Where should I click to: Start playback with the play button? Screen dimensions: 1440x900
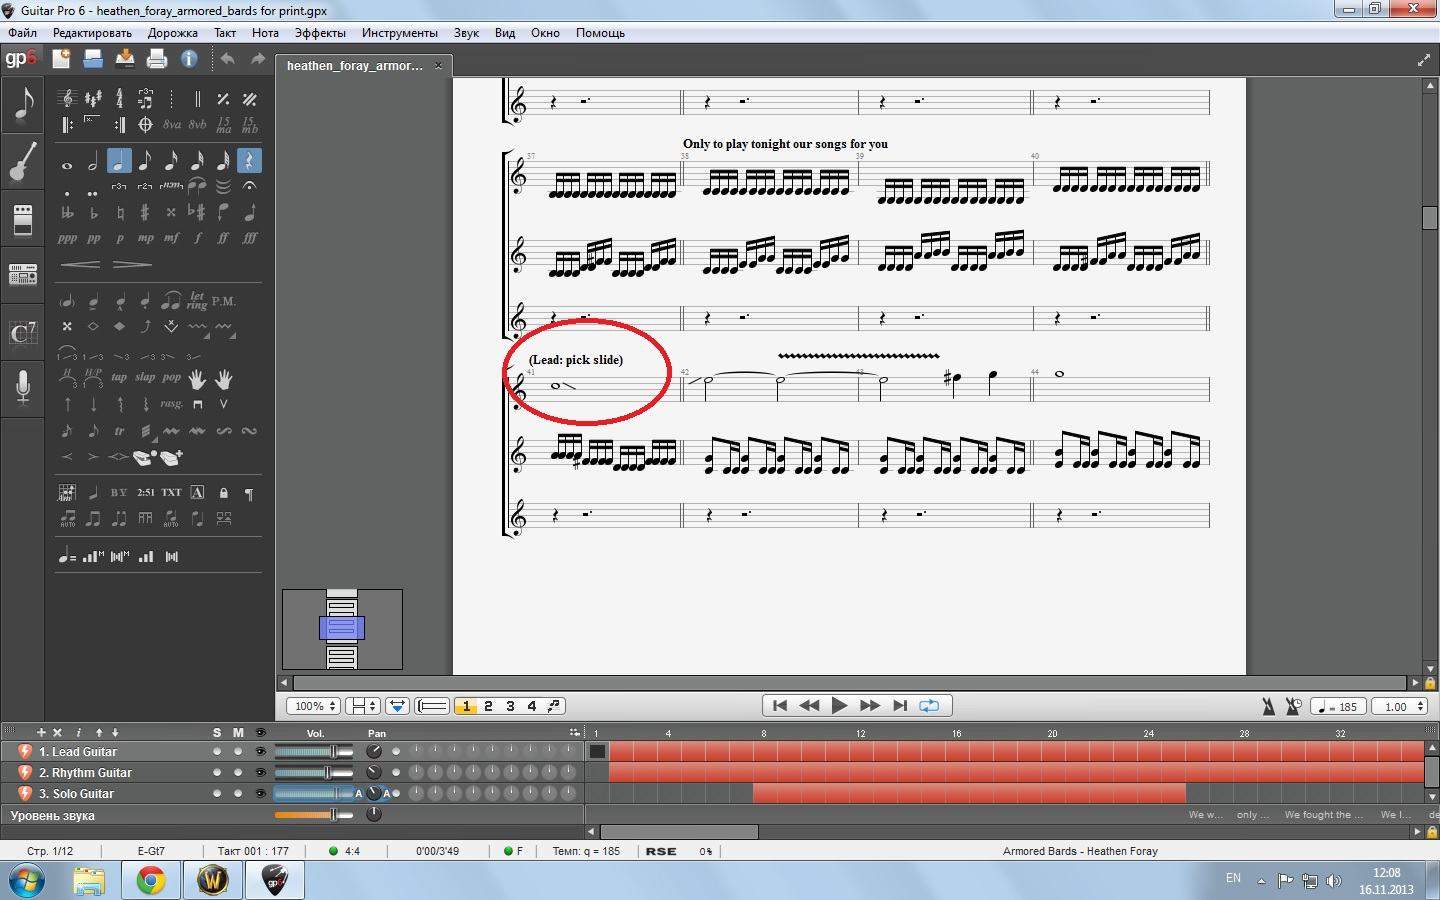pos(839,706)
